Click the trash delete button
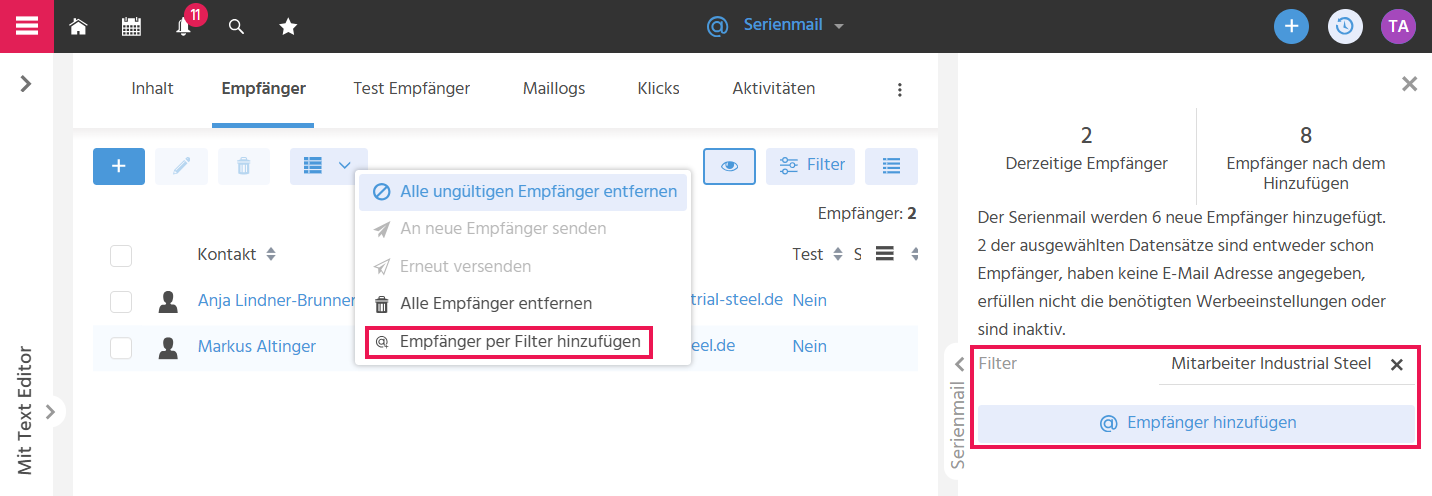This screenshot has height=496, width=1432. [x=244, y=166]
